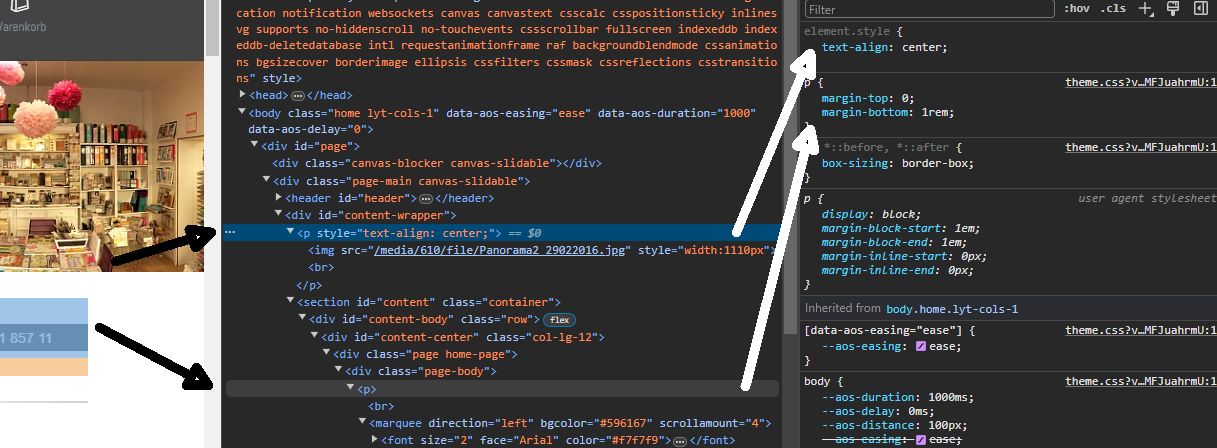Select the margin-top: 0 declaration
The image size is (1217, 448).
point(867,98)
